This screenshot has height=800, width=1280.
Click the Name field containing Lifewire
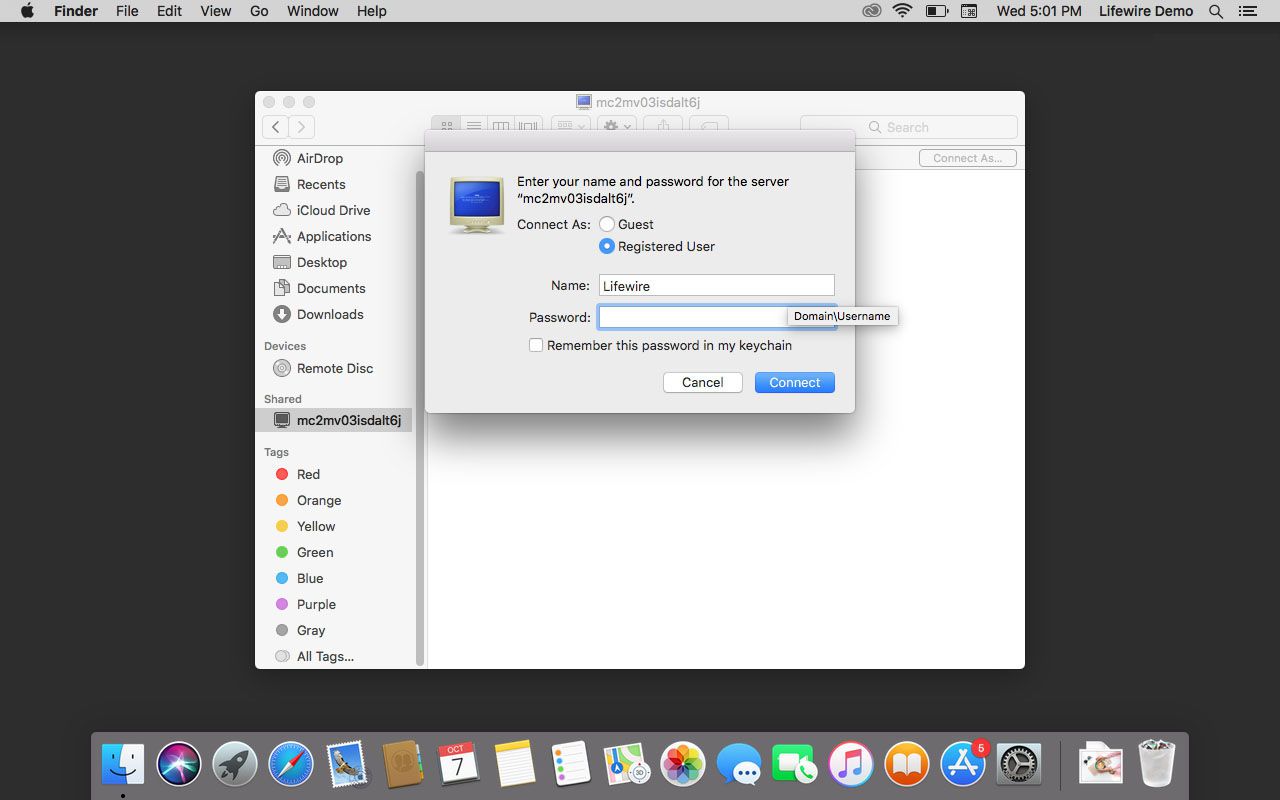tap(716, 286)
